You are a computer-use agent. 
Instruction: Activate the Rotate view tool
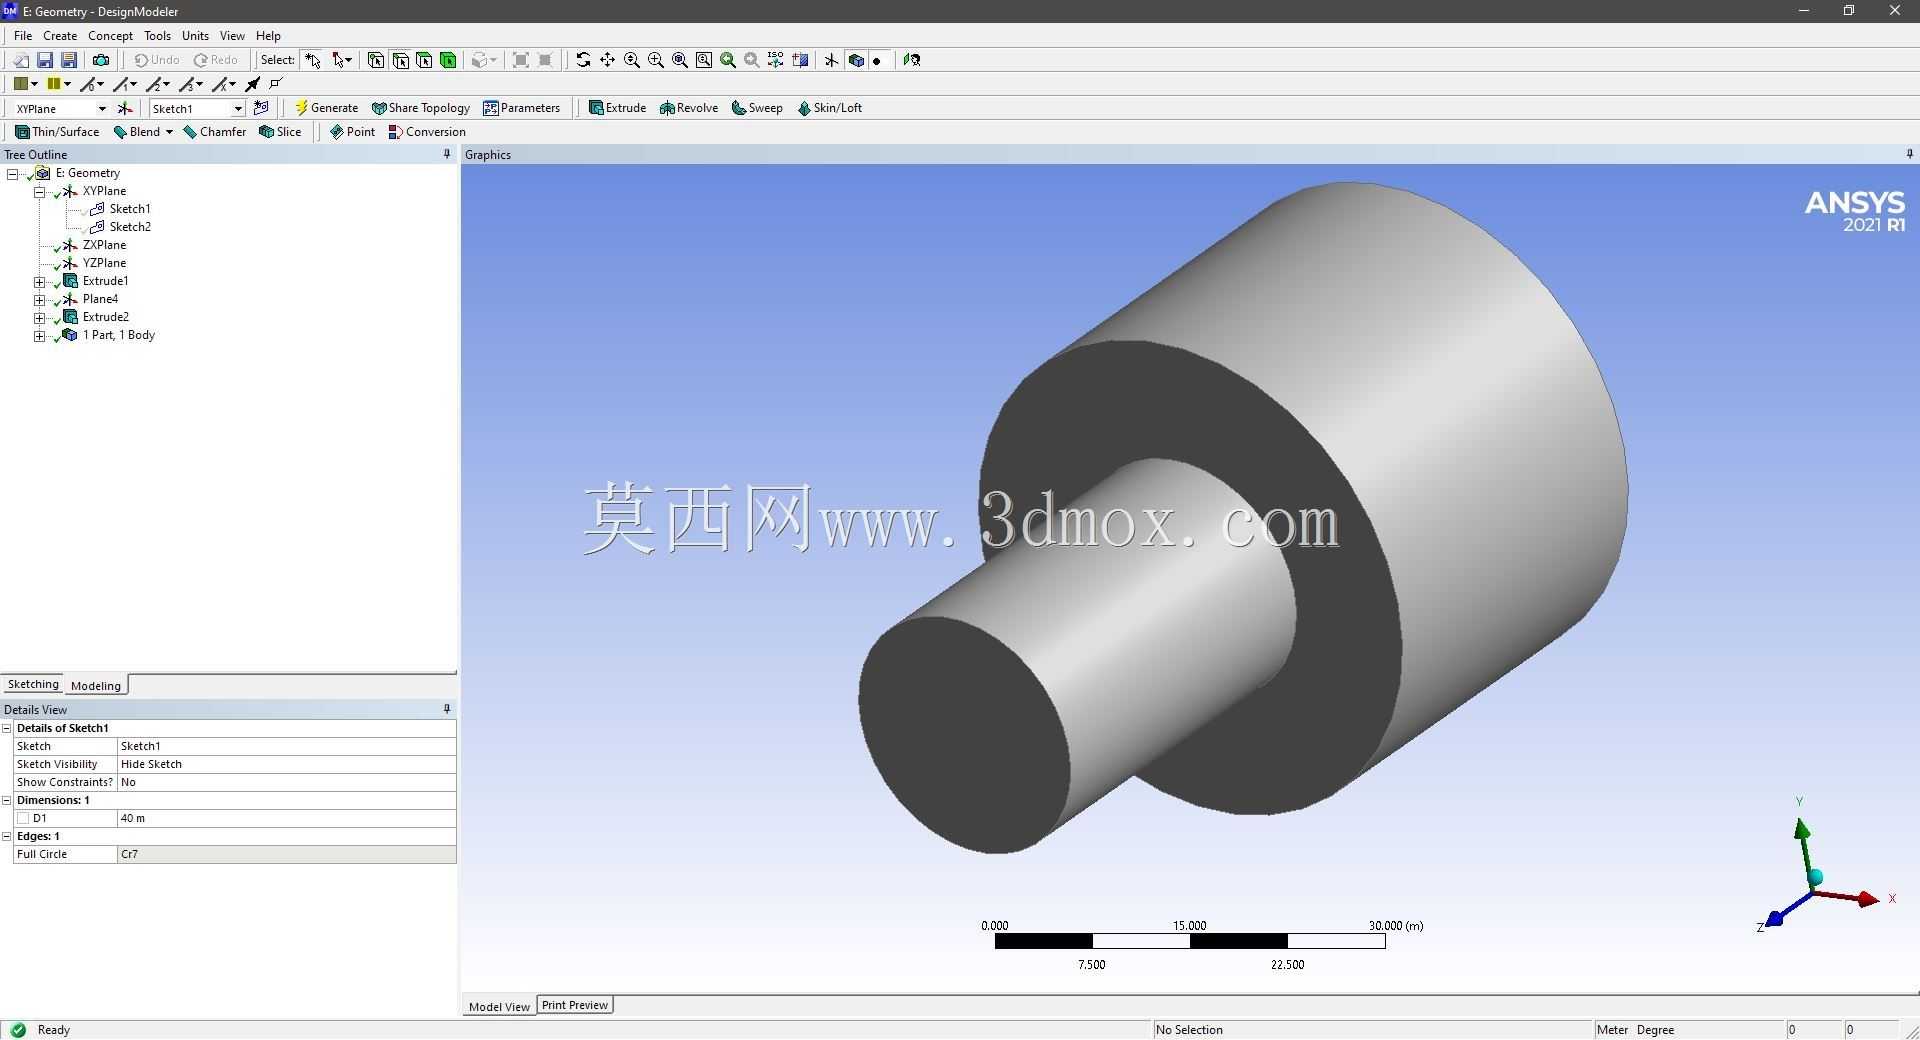583,60
